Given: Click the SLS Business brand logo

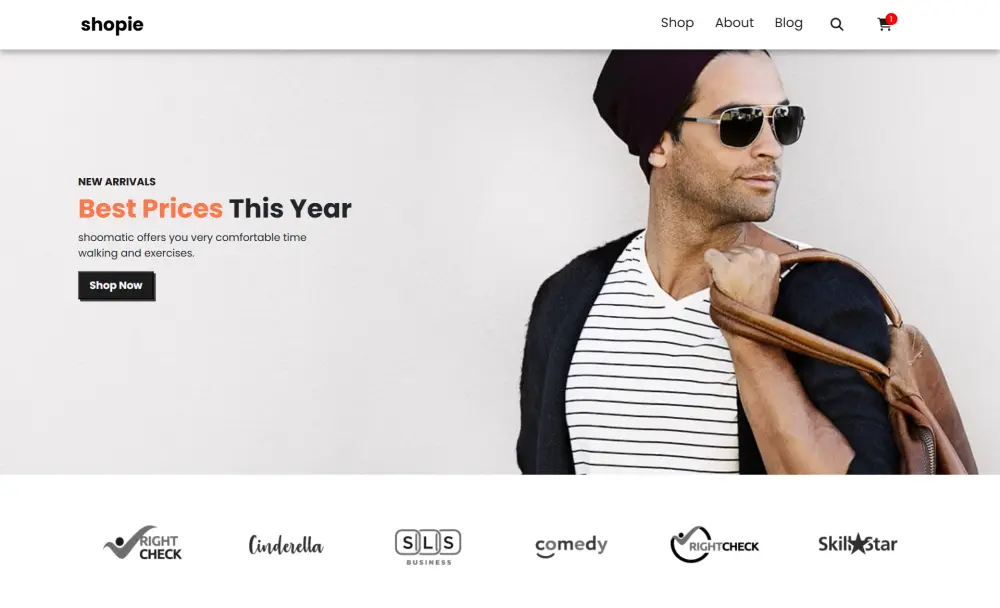Looking at the screenshot, I should 428,547.
